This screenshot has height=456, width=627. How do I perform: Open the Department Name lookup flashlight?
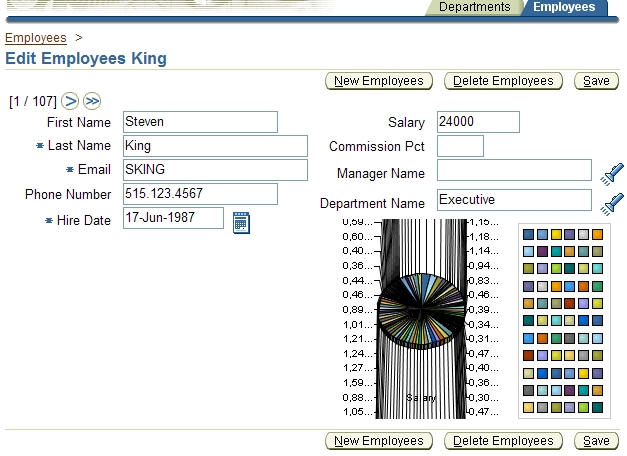(x=612, y=204)
